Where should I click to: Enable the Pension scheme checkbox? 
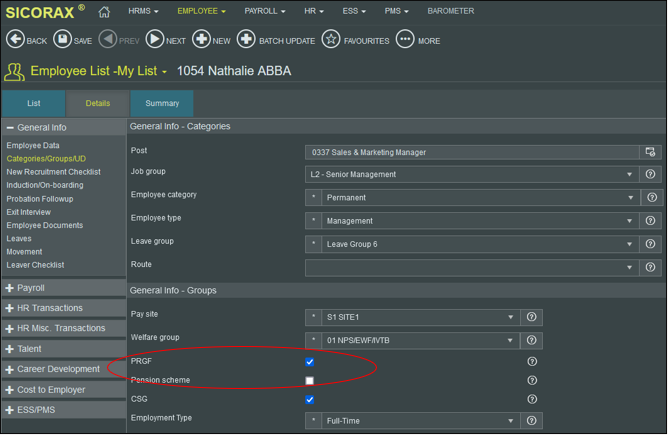point(310,381)
